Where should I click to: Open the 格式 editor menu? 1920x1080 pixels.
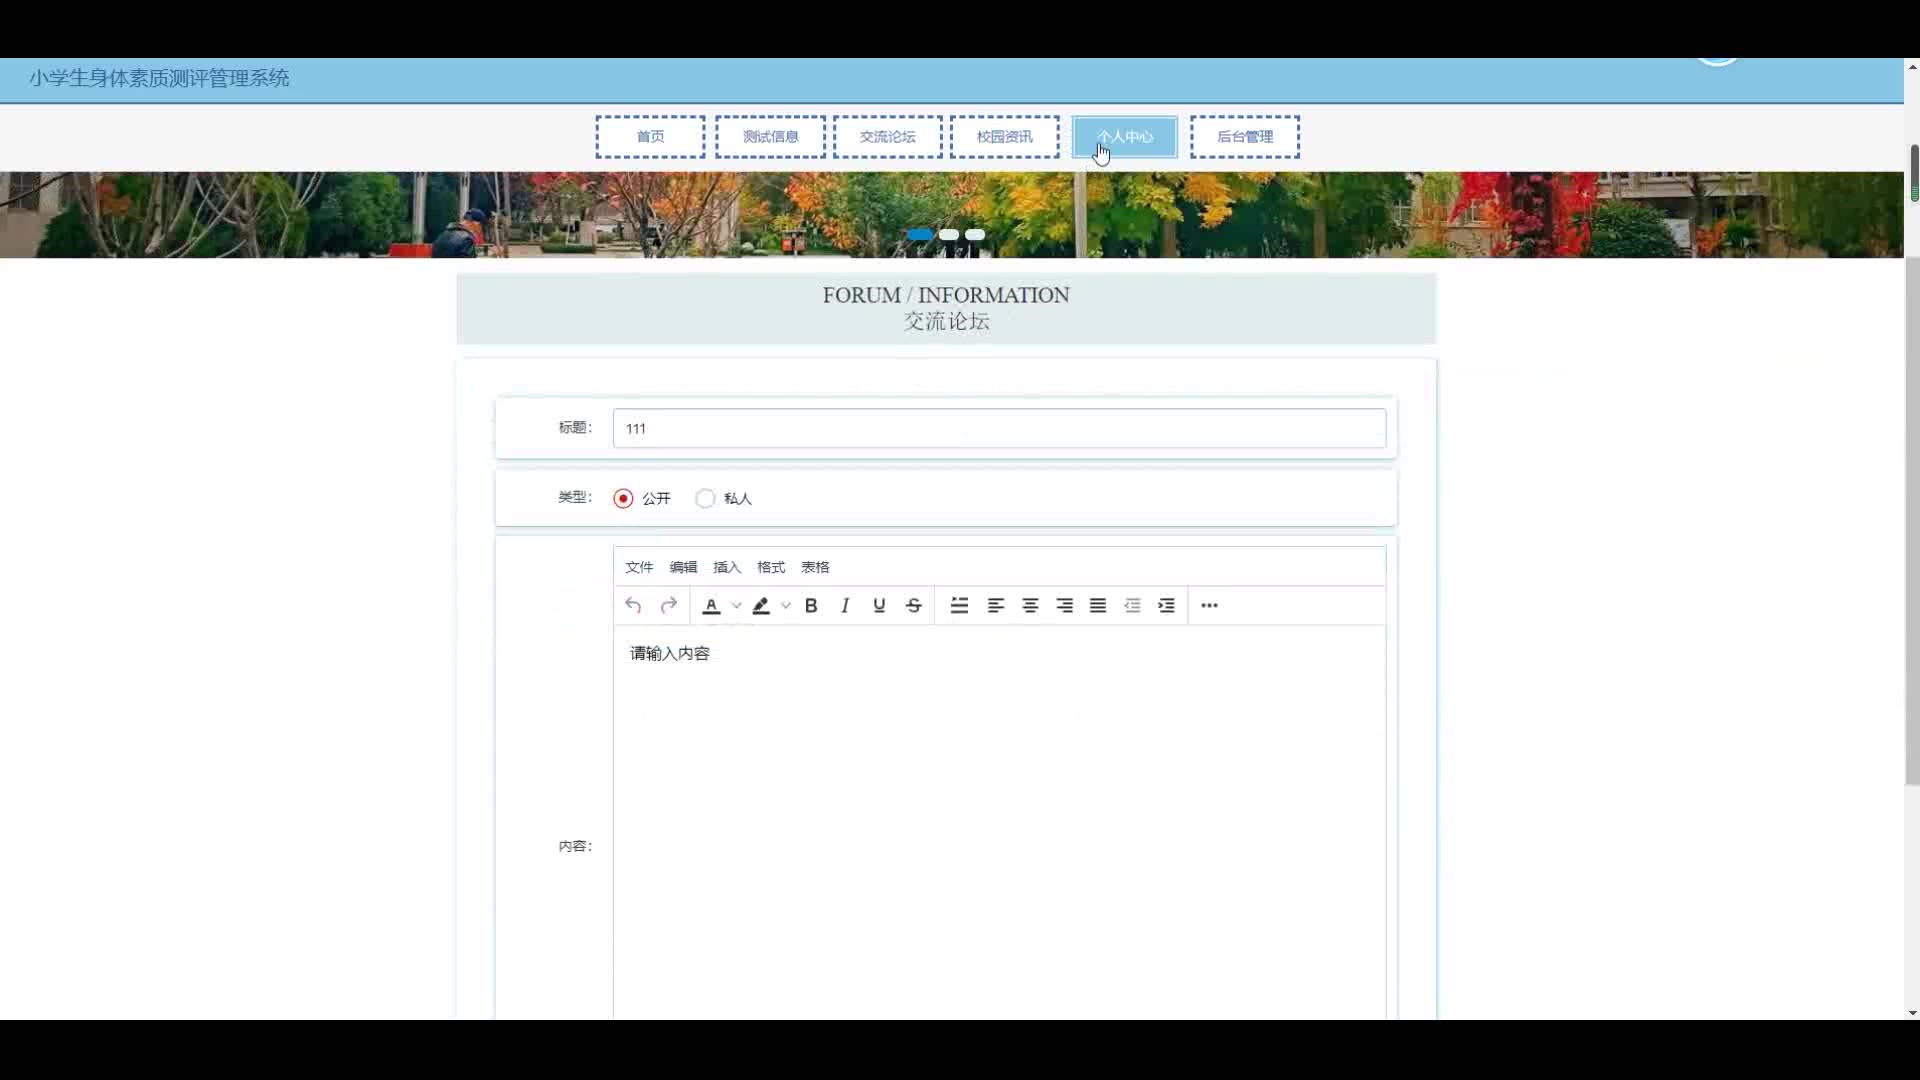point(771,567)
